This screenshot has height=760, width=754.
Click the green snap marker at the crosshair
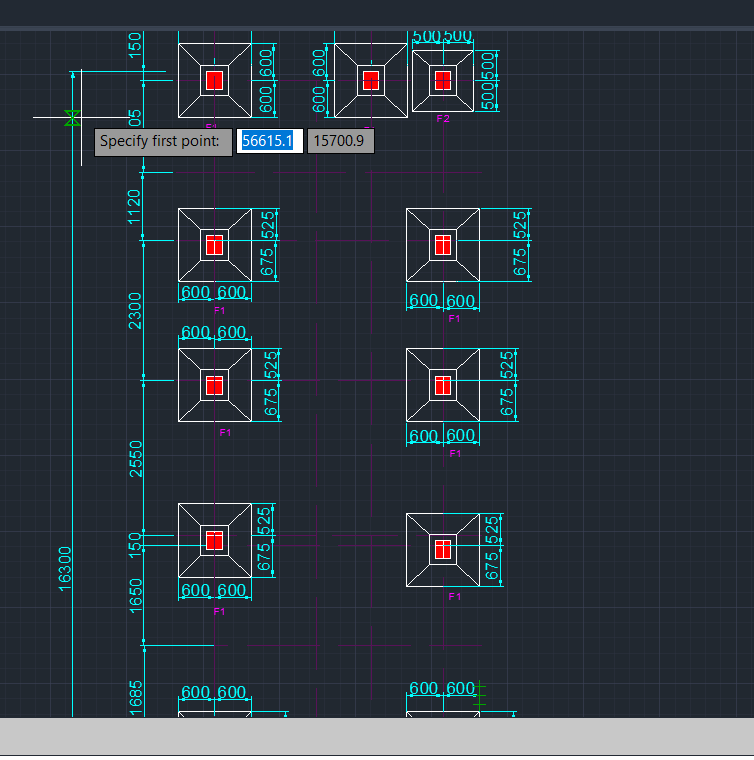72,118
